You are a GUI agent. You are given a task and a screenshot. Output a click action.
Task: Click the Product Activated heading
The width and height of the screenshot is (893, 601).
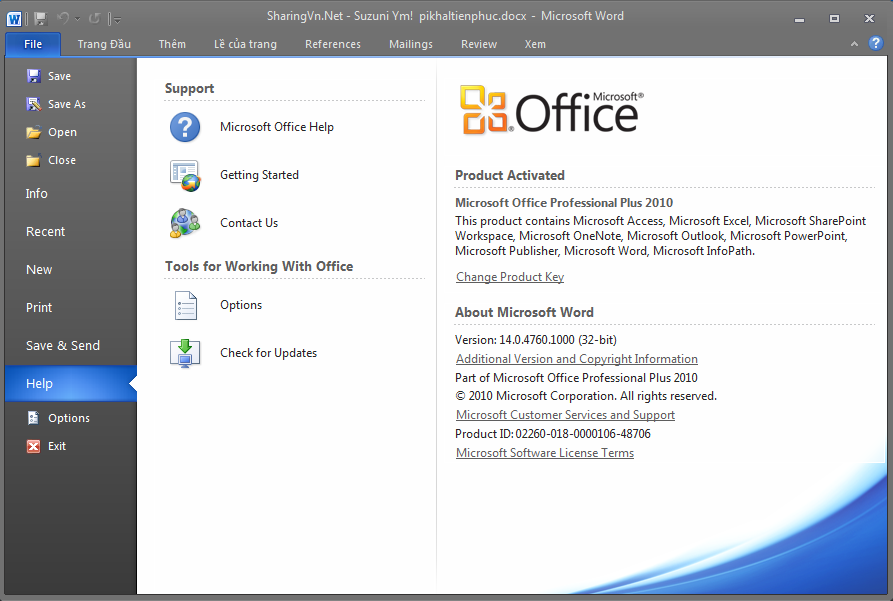pos(510,175)
